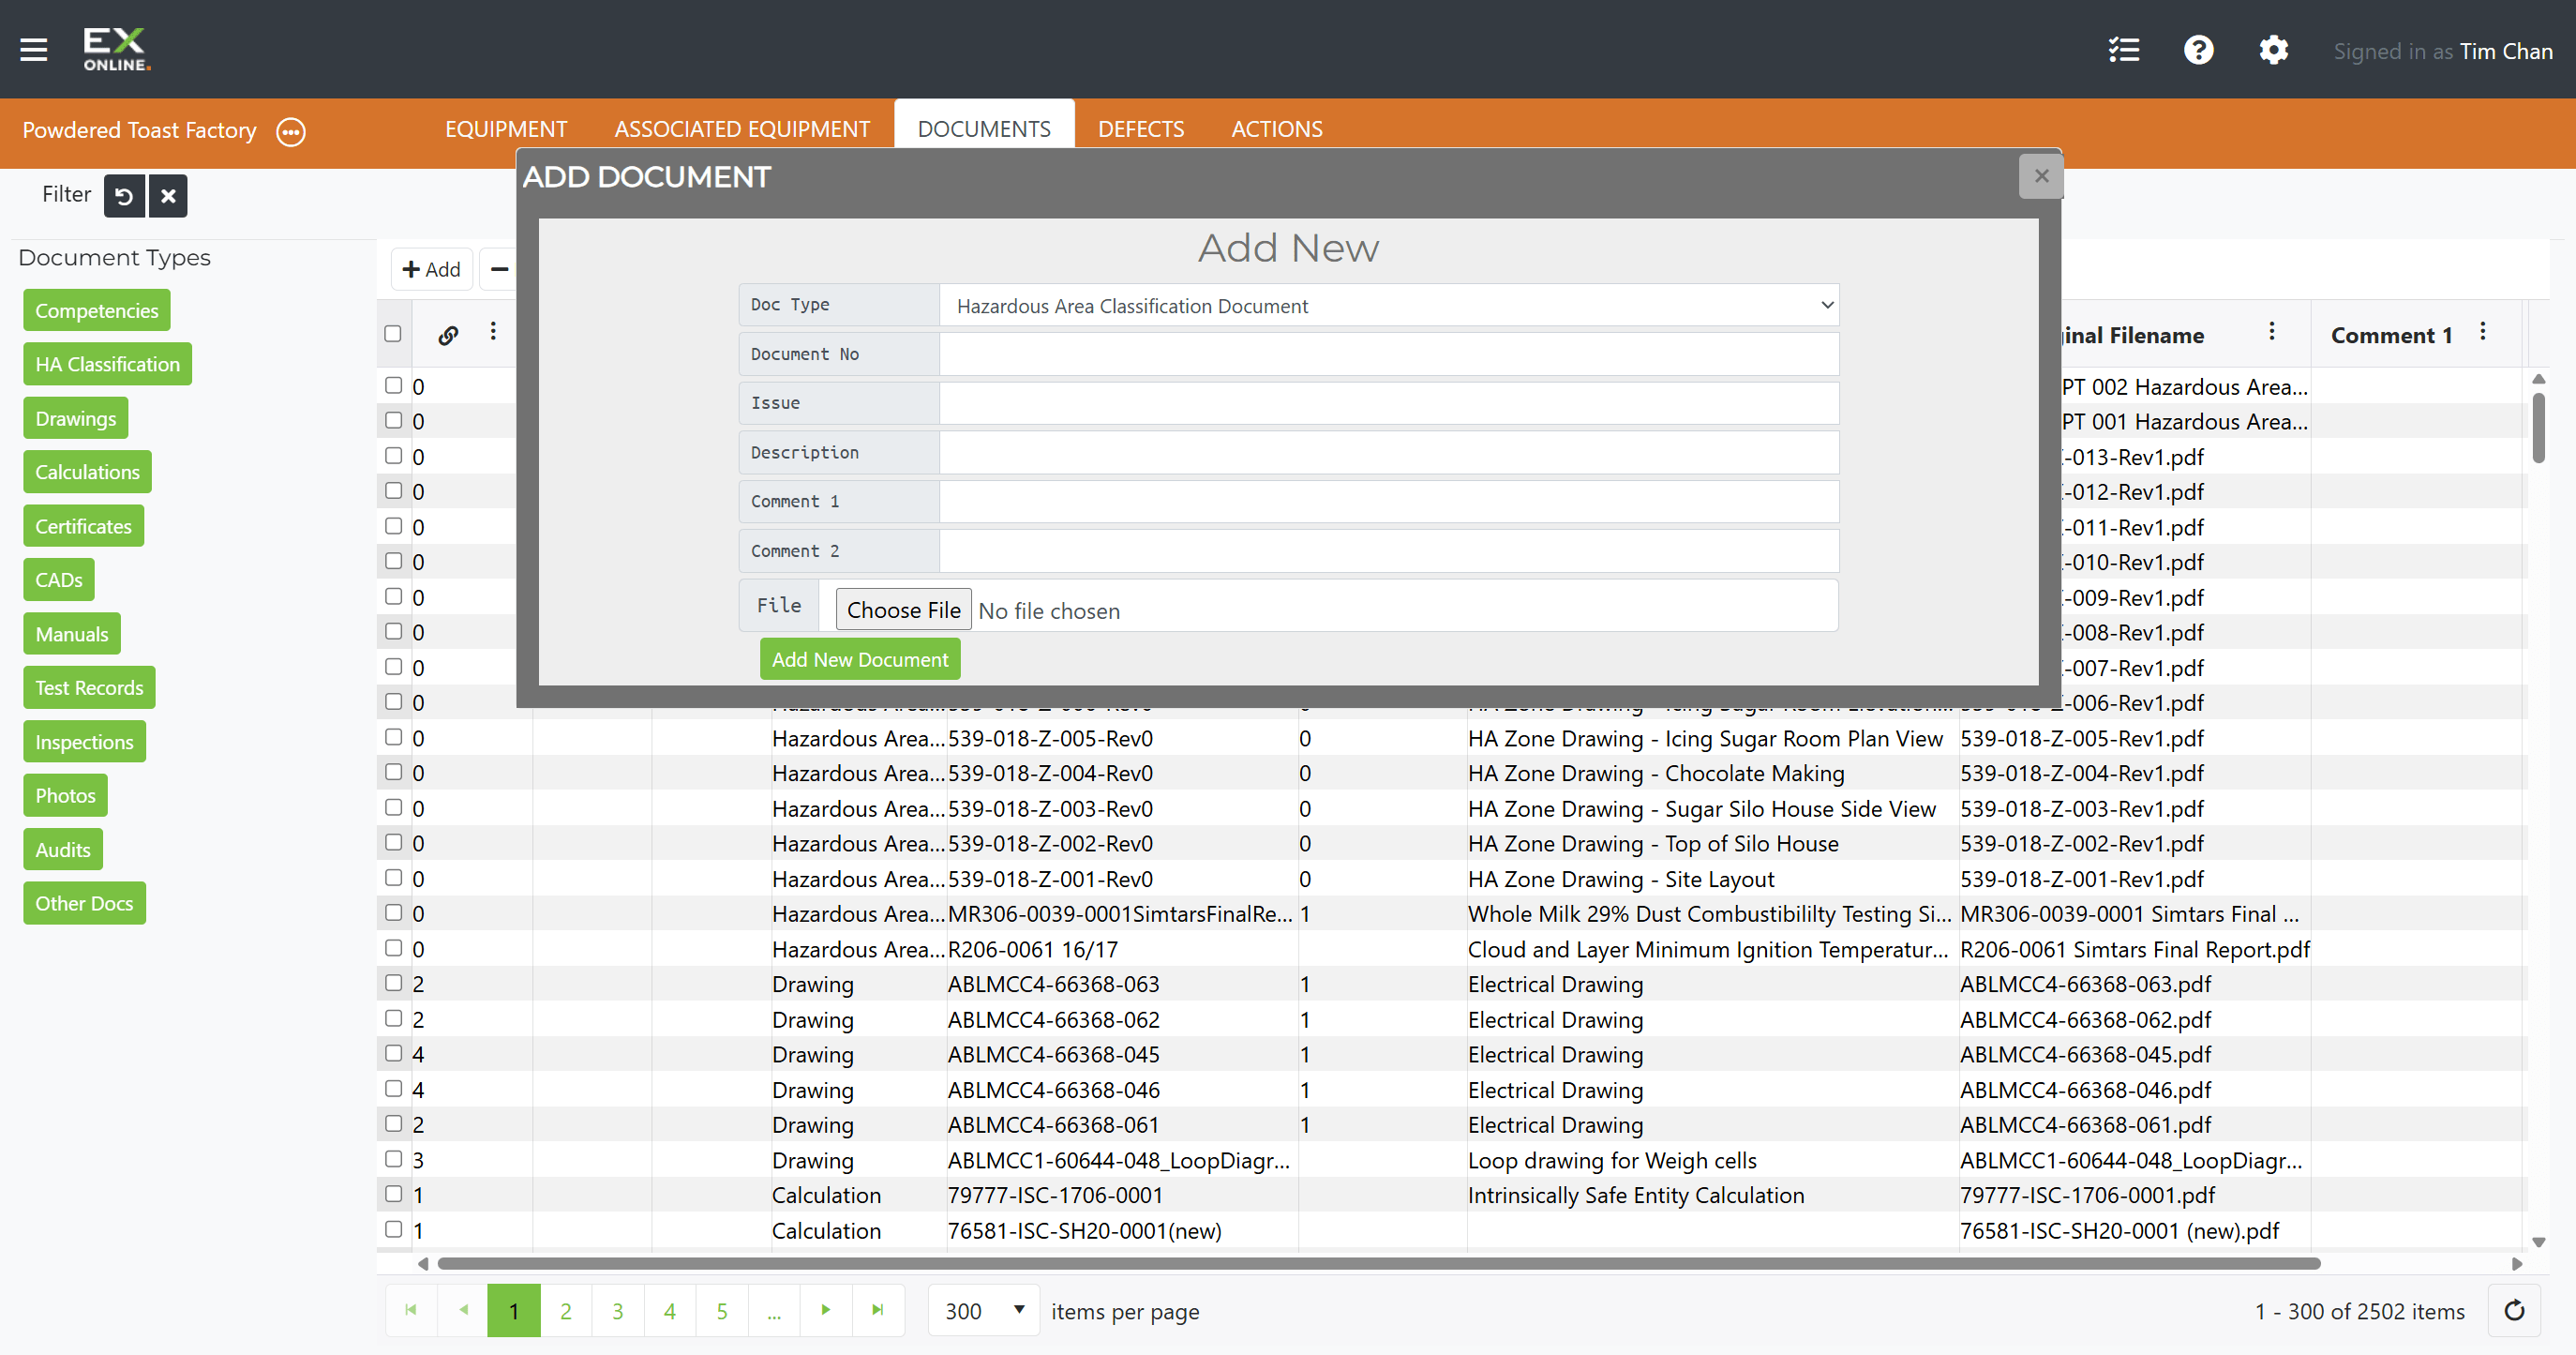
Task: Open the items per page dropdown
Action: (984, 1310)
